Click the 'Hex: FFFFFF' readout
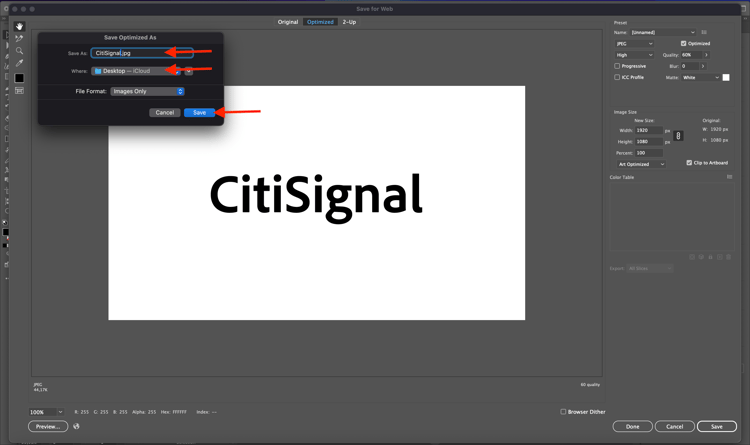The width and height of the screenshot is (750, 445). tap(174, 412)
